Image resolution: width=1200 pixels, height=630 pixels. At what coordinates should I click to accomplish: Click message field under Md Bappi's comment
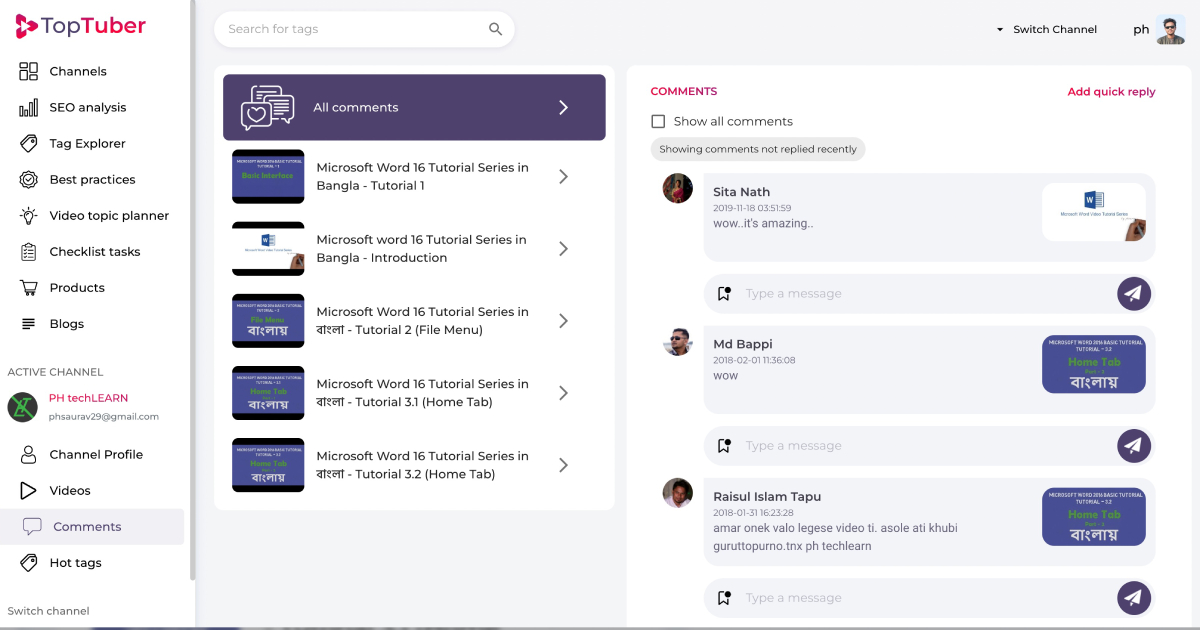coord(925,445)
